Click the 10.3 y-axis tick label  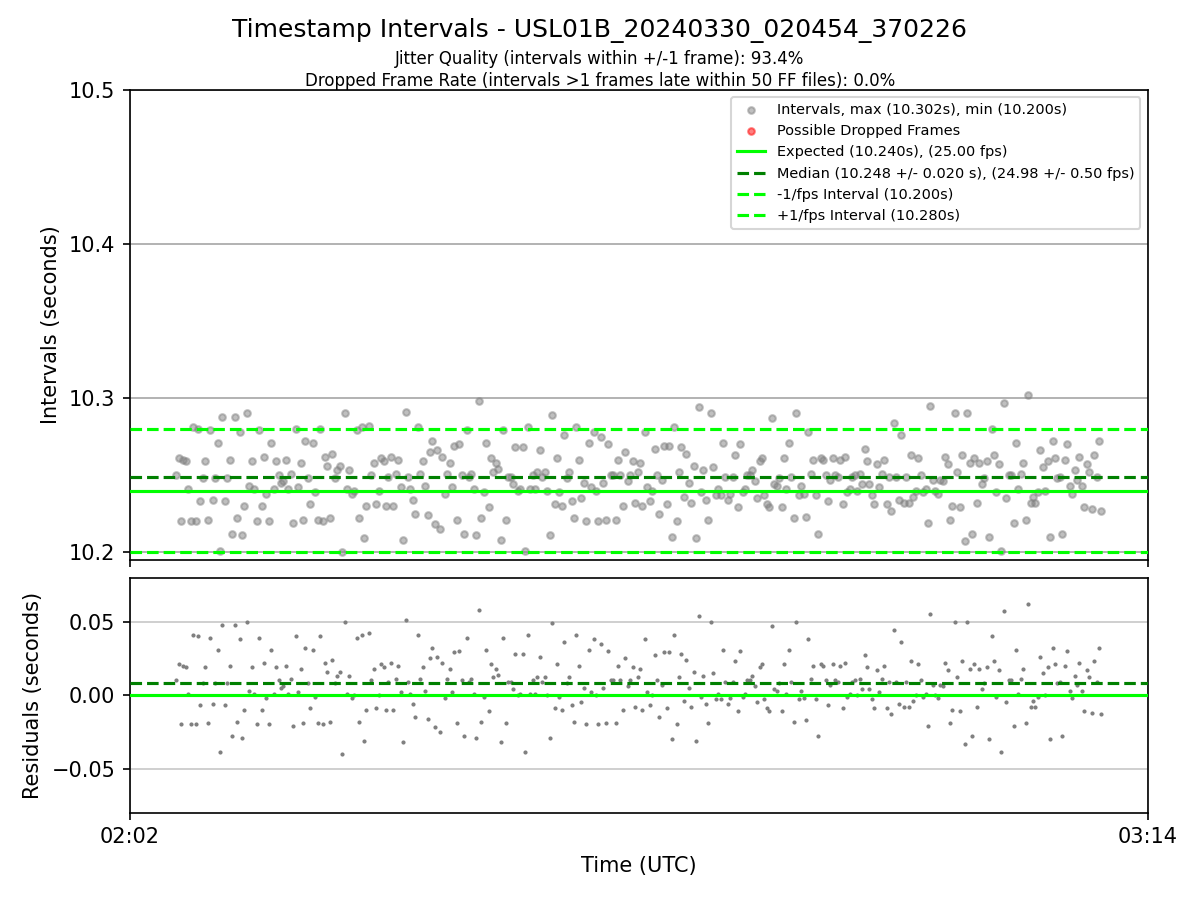coord(94,399)
